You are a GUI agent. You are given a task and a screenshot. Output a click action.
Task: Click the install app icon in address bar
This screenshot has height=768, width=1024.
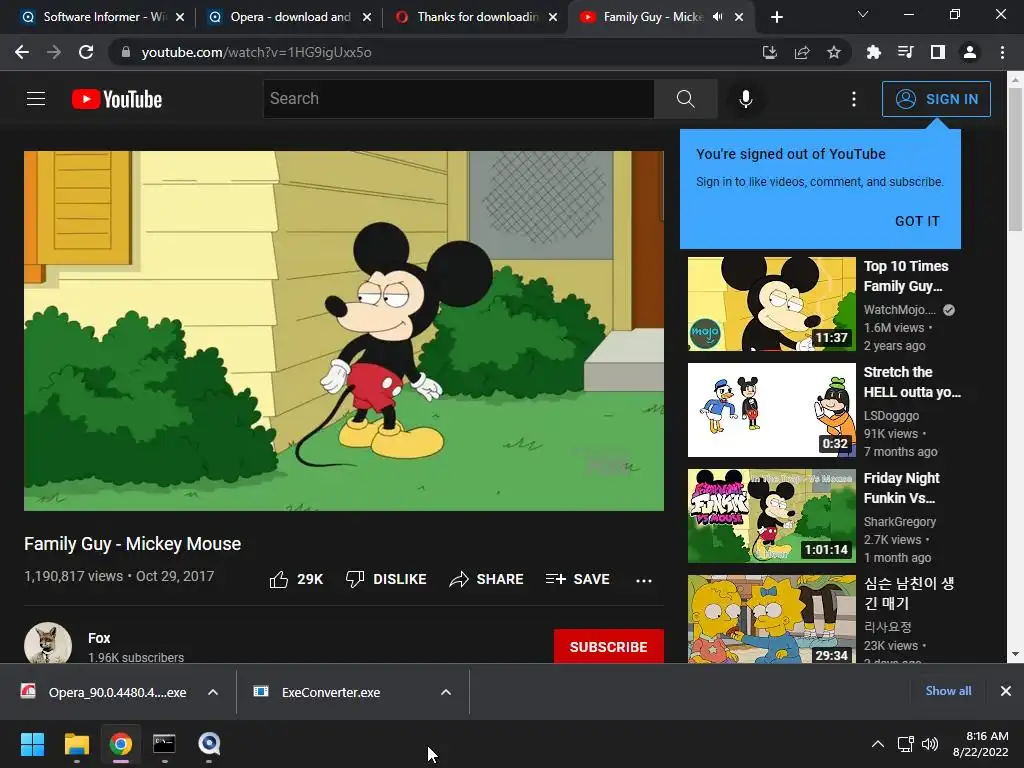click(x=770, y=52)
